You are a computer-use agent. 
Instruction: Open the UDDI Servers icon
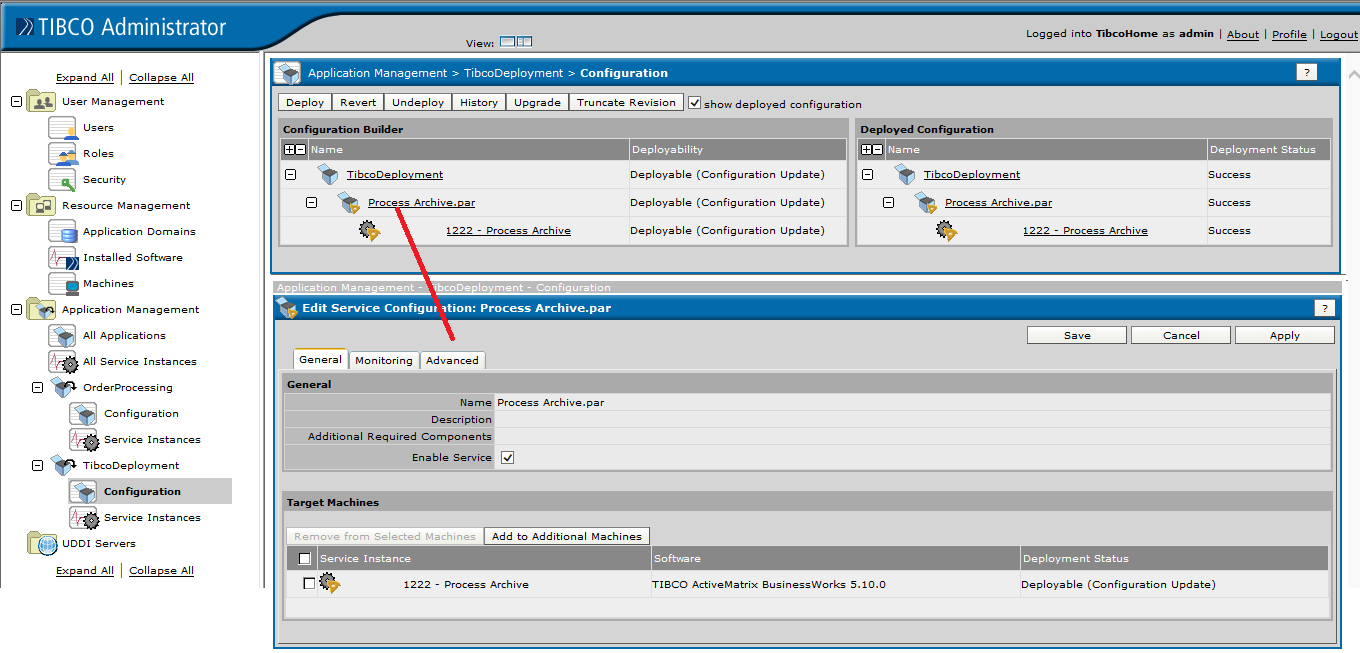tap(41, 543)
